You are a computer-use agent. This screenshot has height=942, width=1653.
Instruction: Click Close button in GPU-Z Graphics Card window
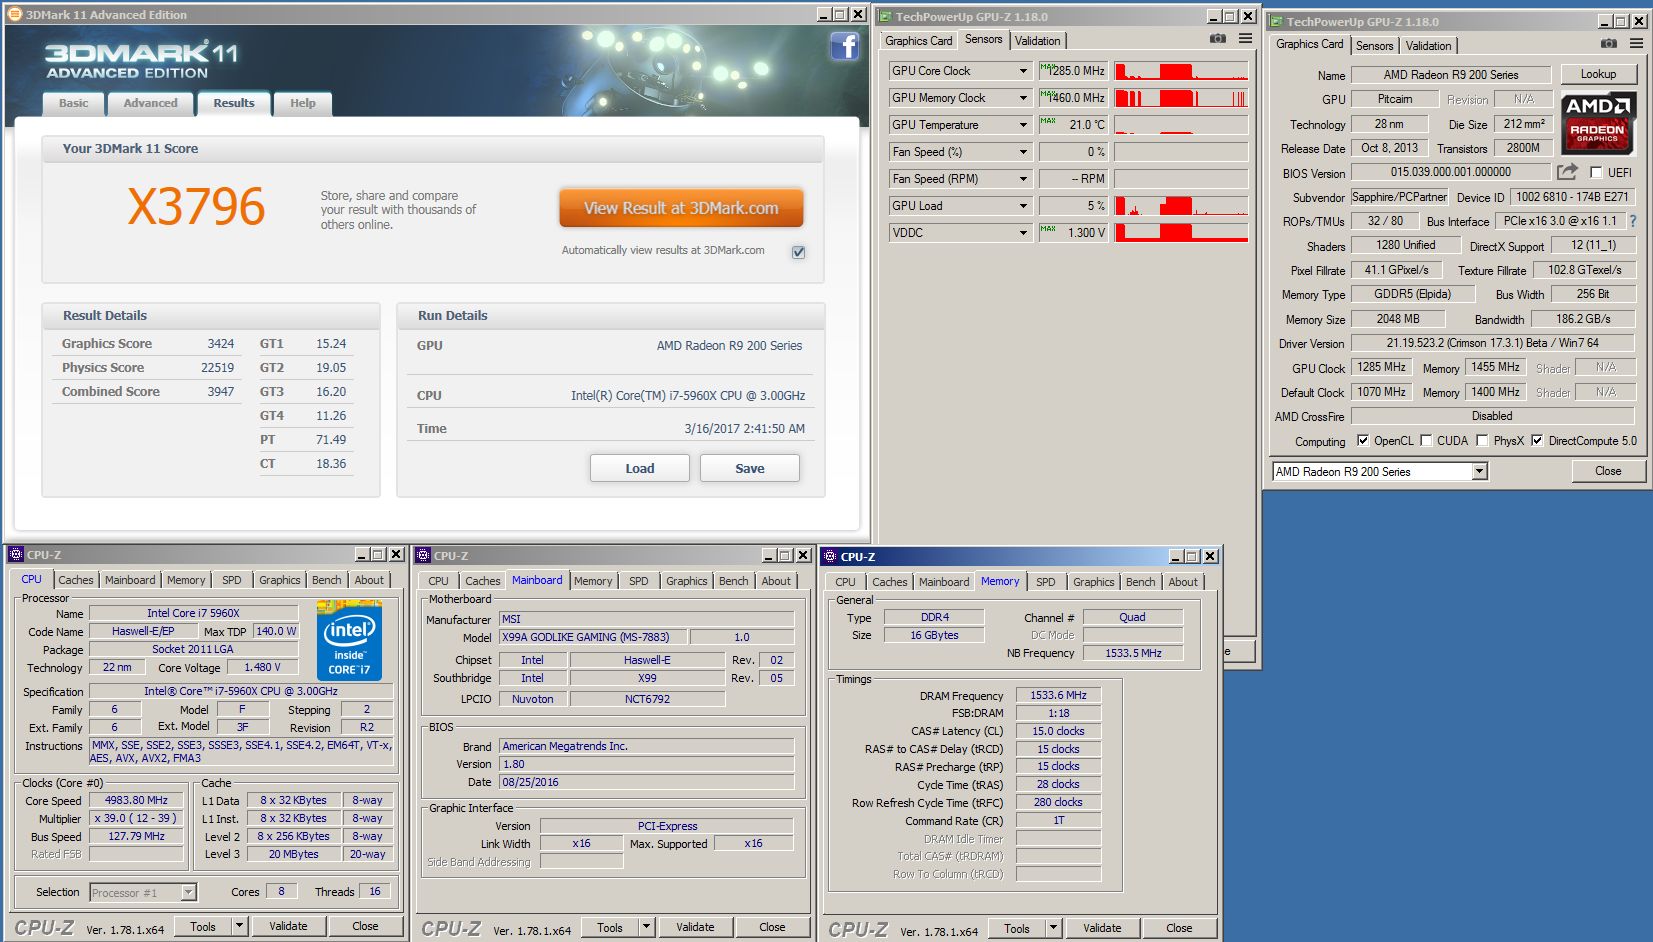click(x=1608, y=471)
